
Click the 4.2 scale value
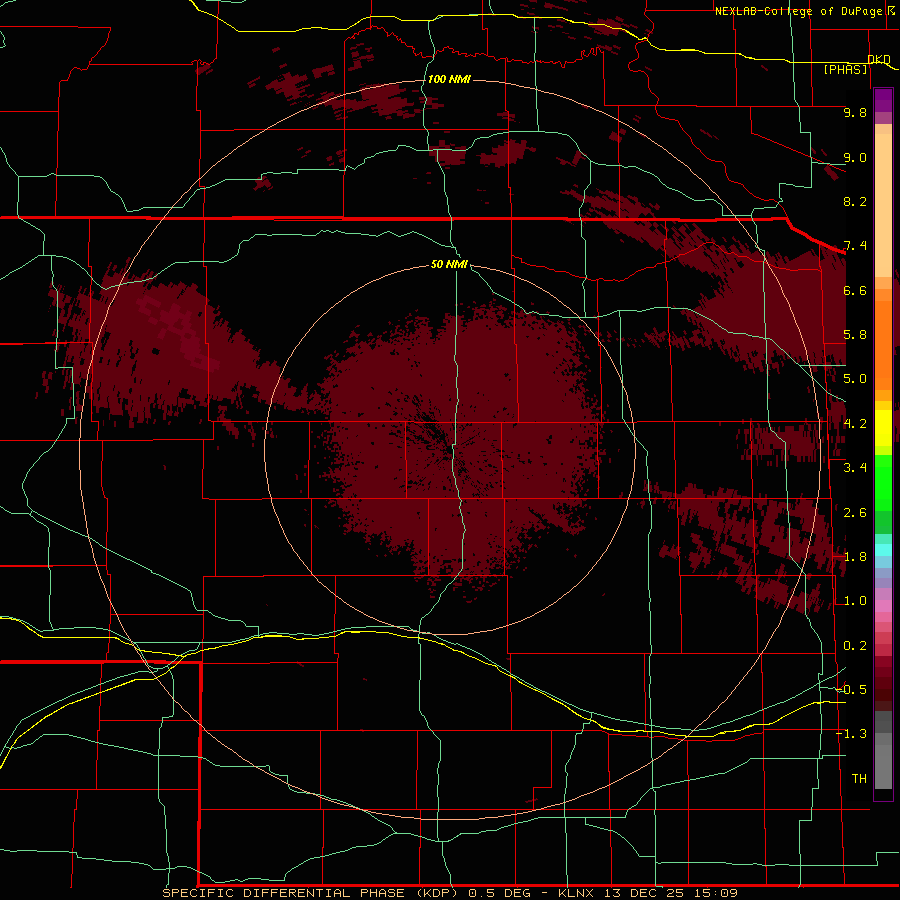click(855, 424)
